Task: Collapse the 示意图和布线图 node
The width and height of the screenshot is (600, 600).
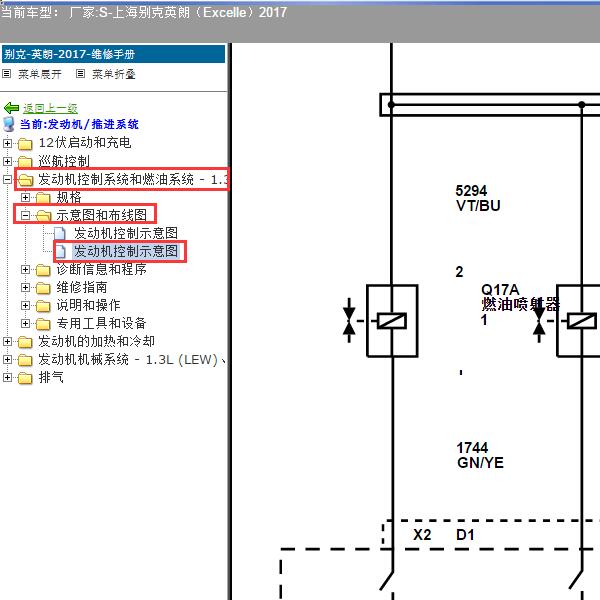Action: pos(25,215)
